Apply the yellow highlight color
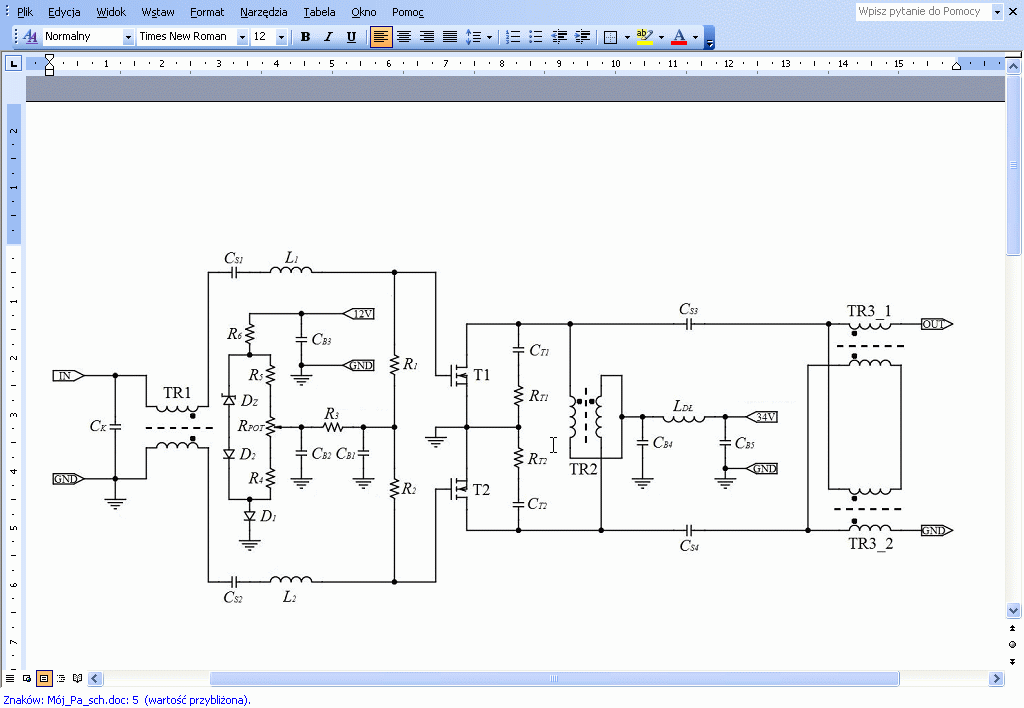This screenshot has height=708, width=1024. pos(644,37)
